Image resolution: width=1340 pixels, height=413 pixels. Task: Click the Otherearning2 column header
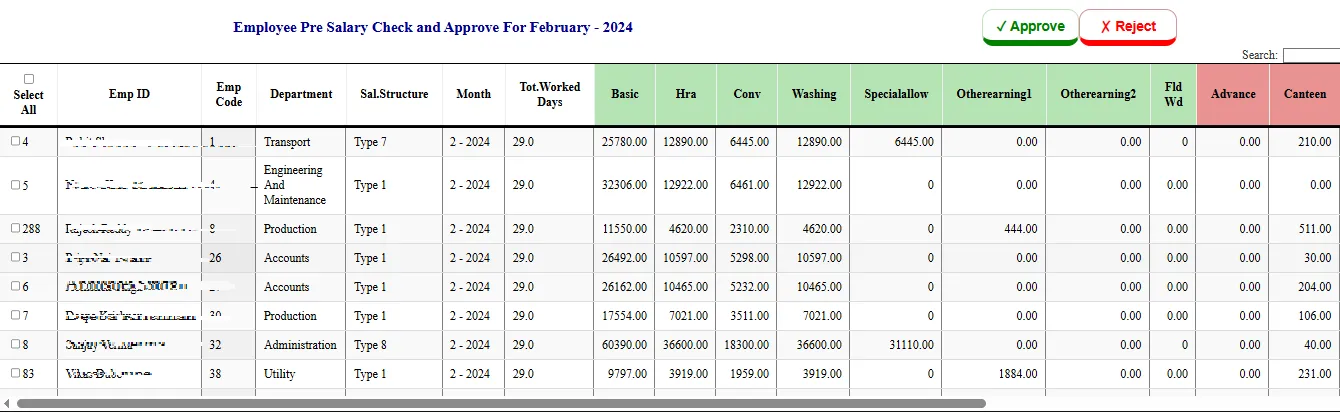pyautogui.click(x=1098, y=95)
